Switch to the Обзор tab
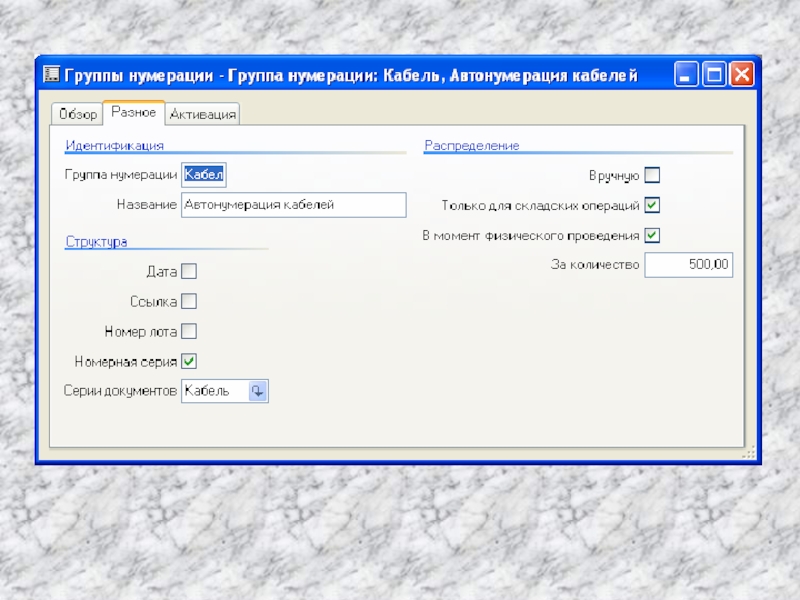 pyautogui.click(x=78, y=114)
